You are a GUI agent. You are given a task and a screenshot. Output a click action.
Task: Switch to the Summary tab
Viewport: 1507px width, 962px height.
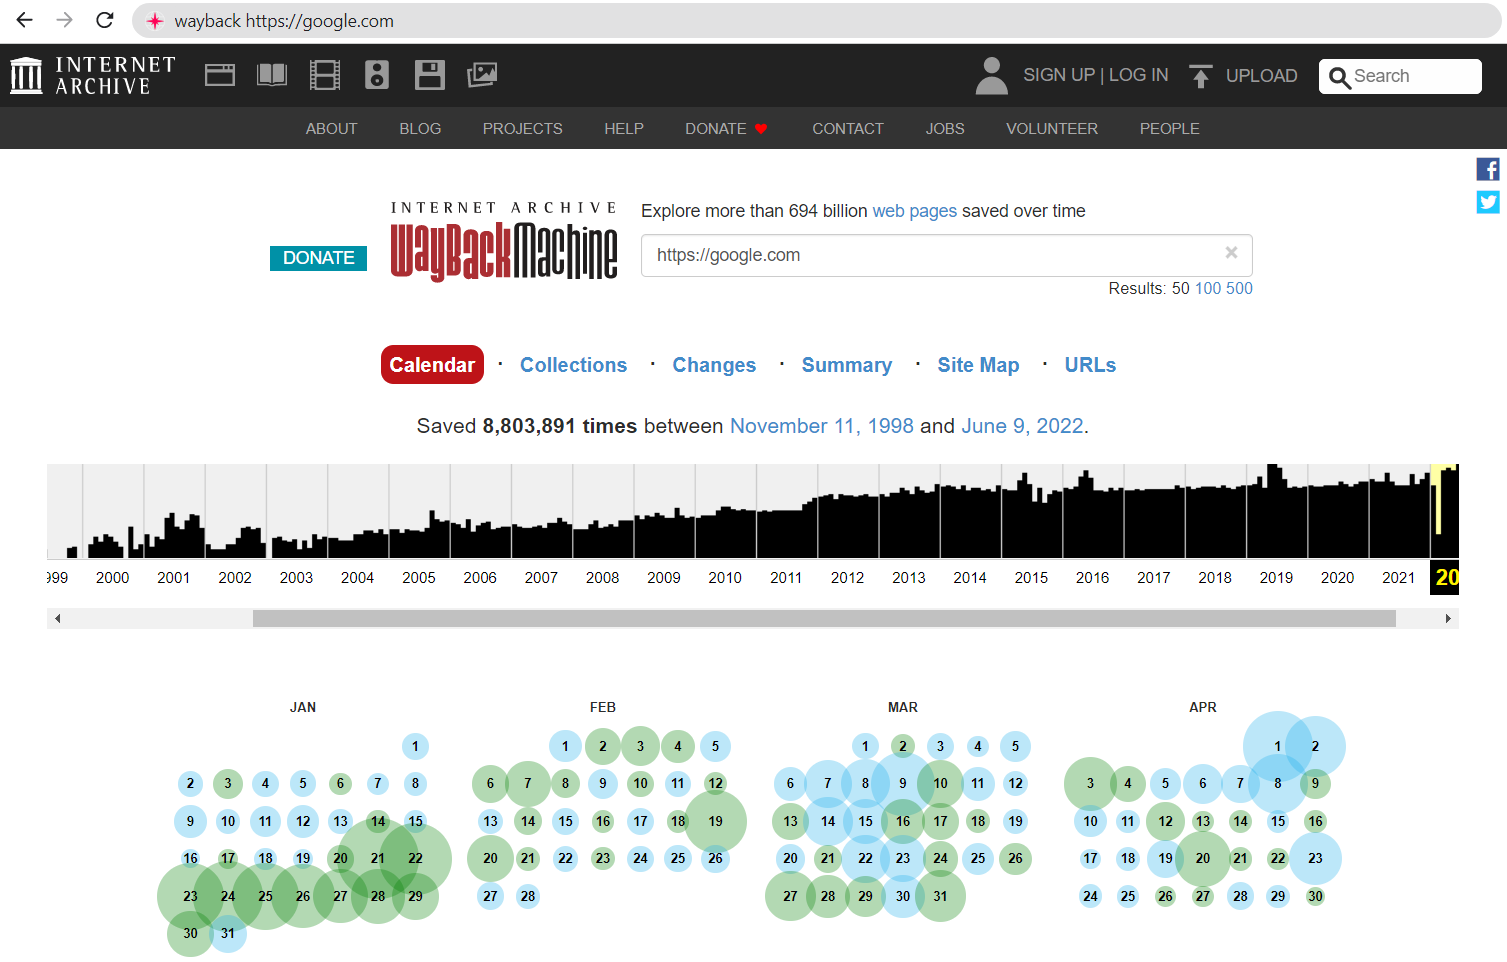point(846,365)
